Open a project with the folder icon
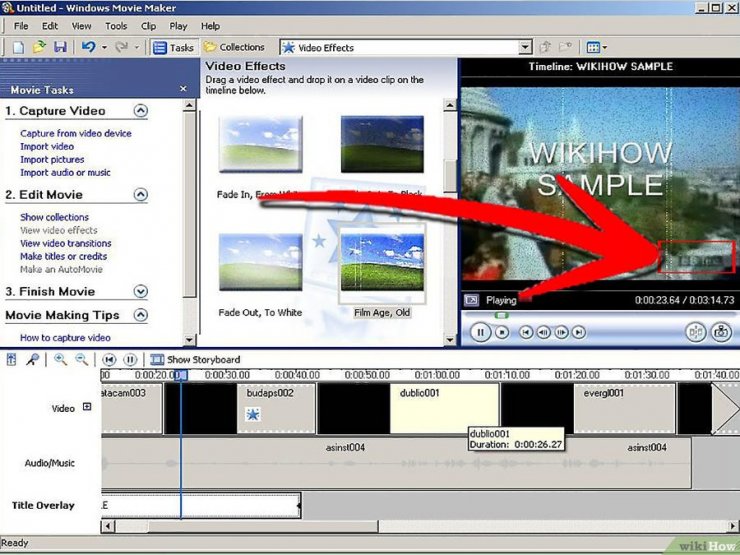This screenshot has height=555, width=740. pos(39,47)
